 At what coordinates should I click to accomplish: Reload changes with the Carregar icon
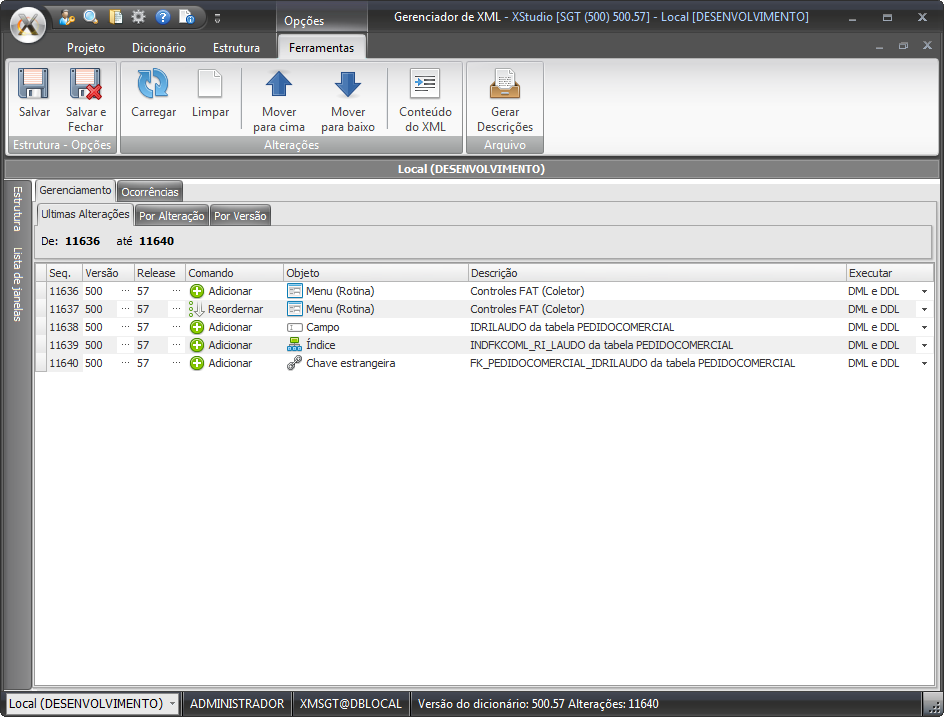tap(153, 85)
